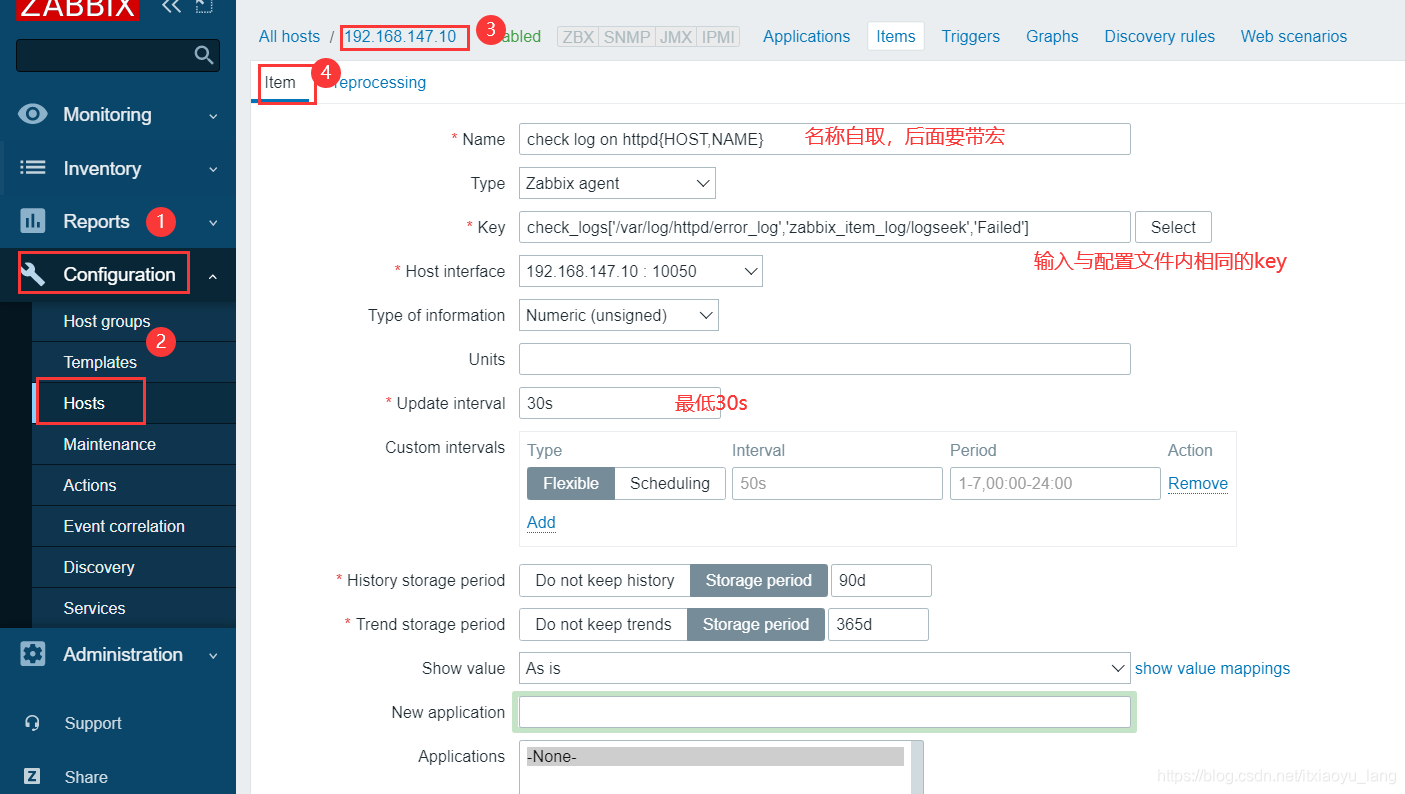Click the JMX availability indicator
The image size is (1405, 794).
676,37
